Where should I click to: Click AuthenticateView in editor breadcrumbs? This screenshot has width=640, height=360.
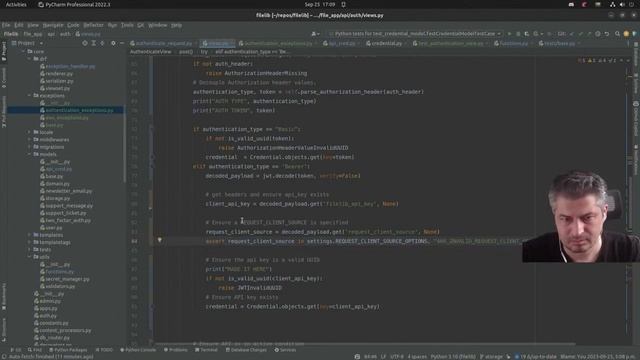150,52
